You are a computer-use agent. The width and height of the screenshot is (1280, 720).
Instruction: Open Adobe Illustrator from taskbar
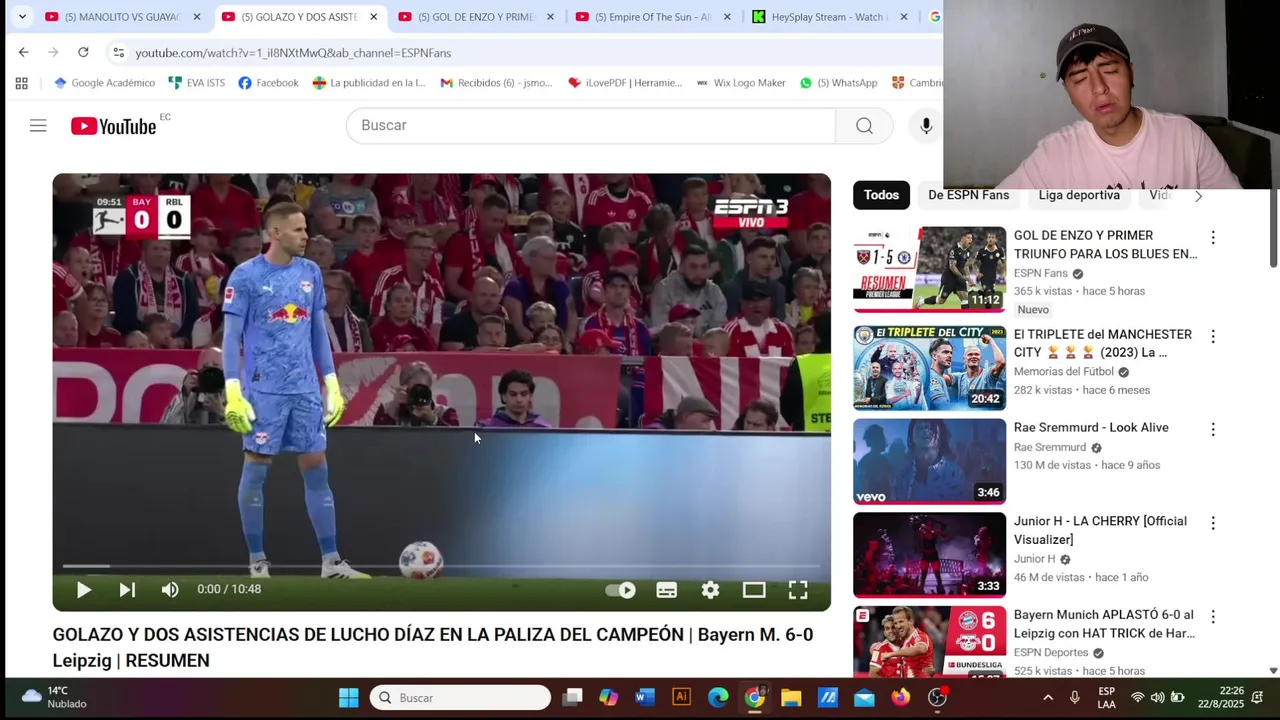[x=681, y=698]
